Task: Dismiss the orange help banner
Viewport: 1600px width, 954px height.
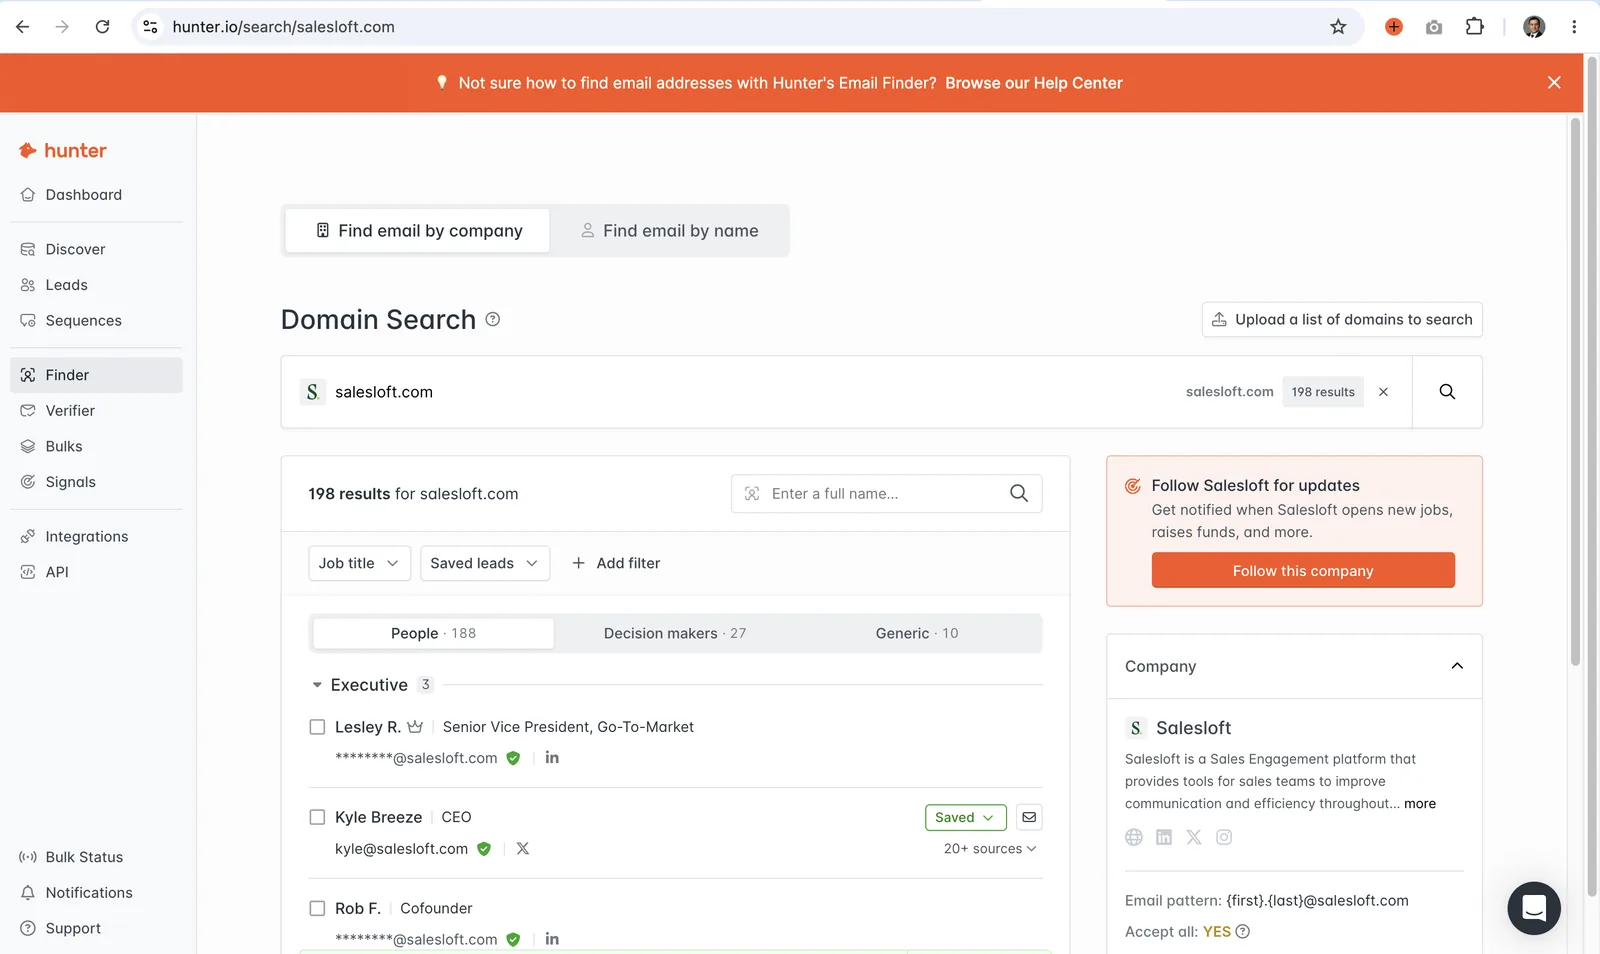Action: click(1554, 83)
